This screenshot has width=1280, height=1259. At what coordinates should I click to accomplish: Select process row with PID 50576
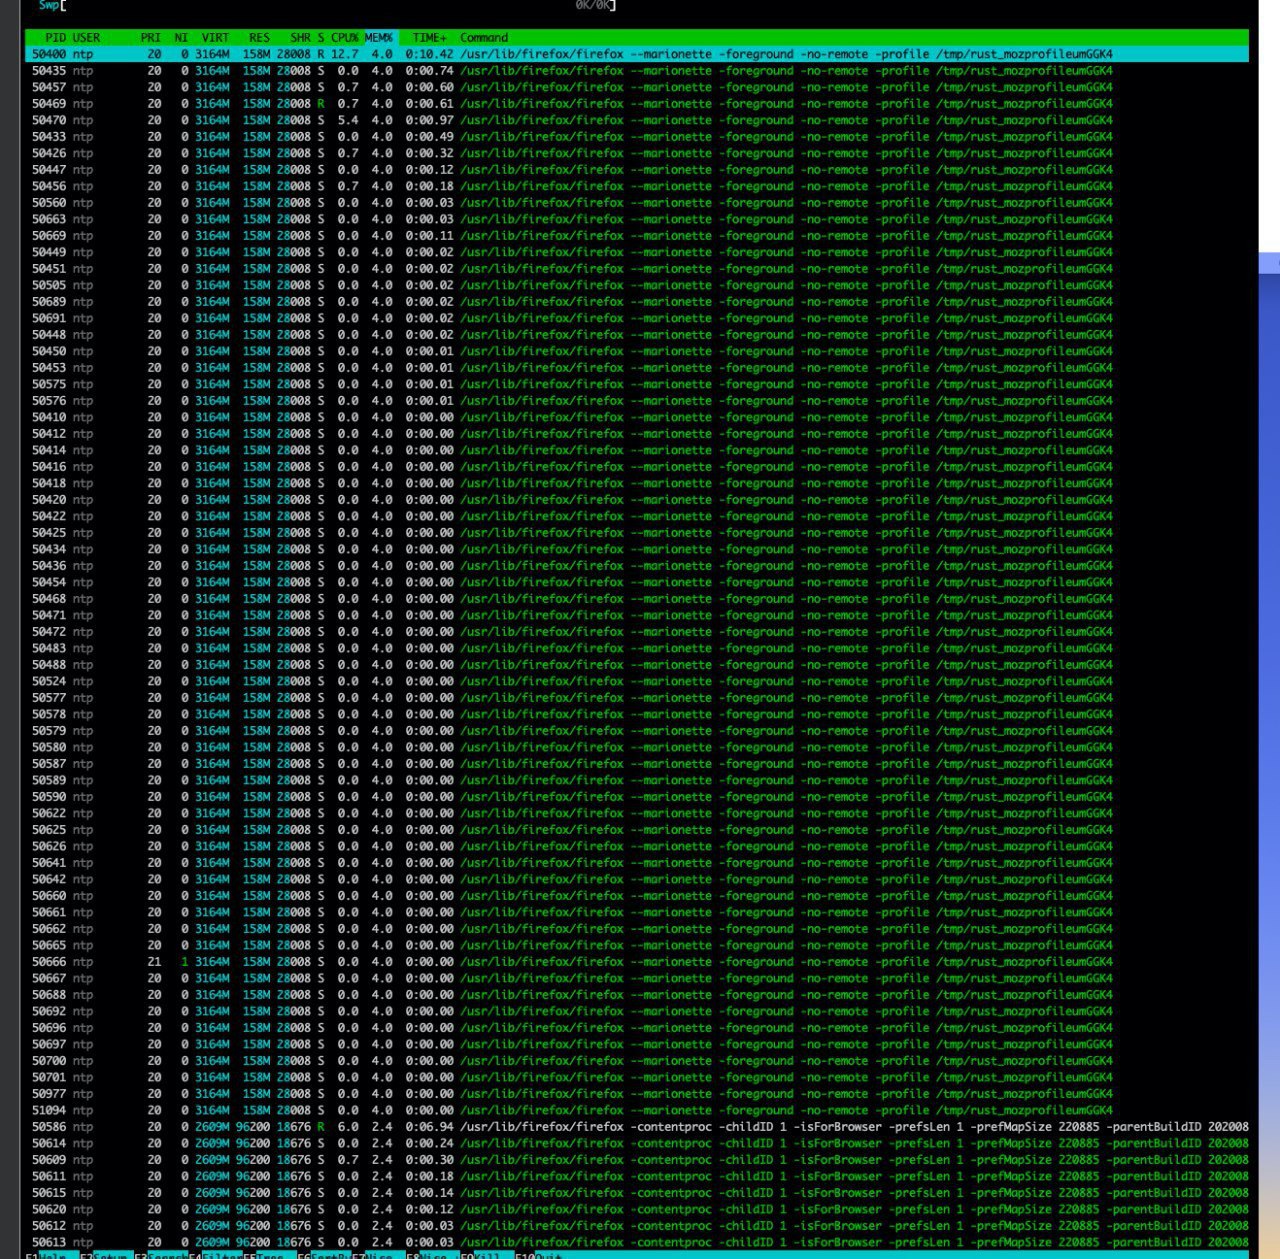(x=637, y=401)
